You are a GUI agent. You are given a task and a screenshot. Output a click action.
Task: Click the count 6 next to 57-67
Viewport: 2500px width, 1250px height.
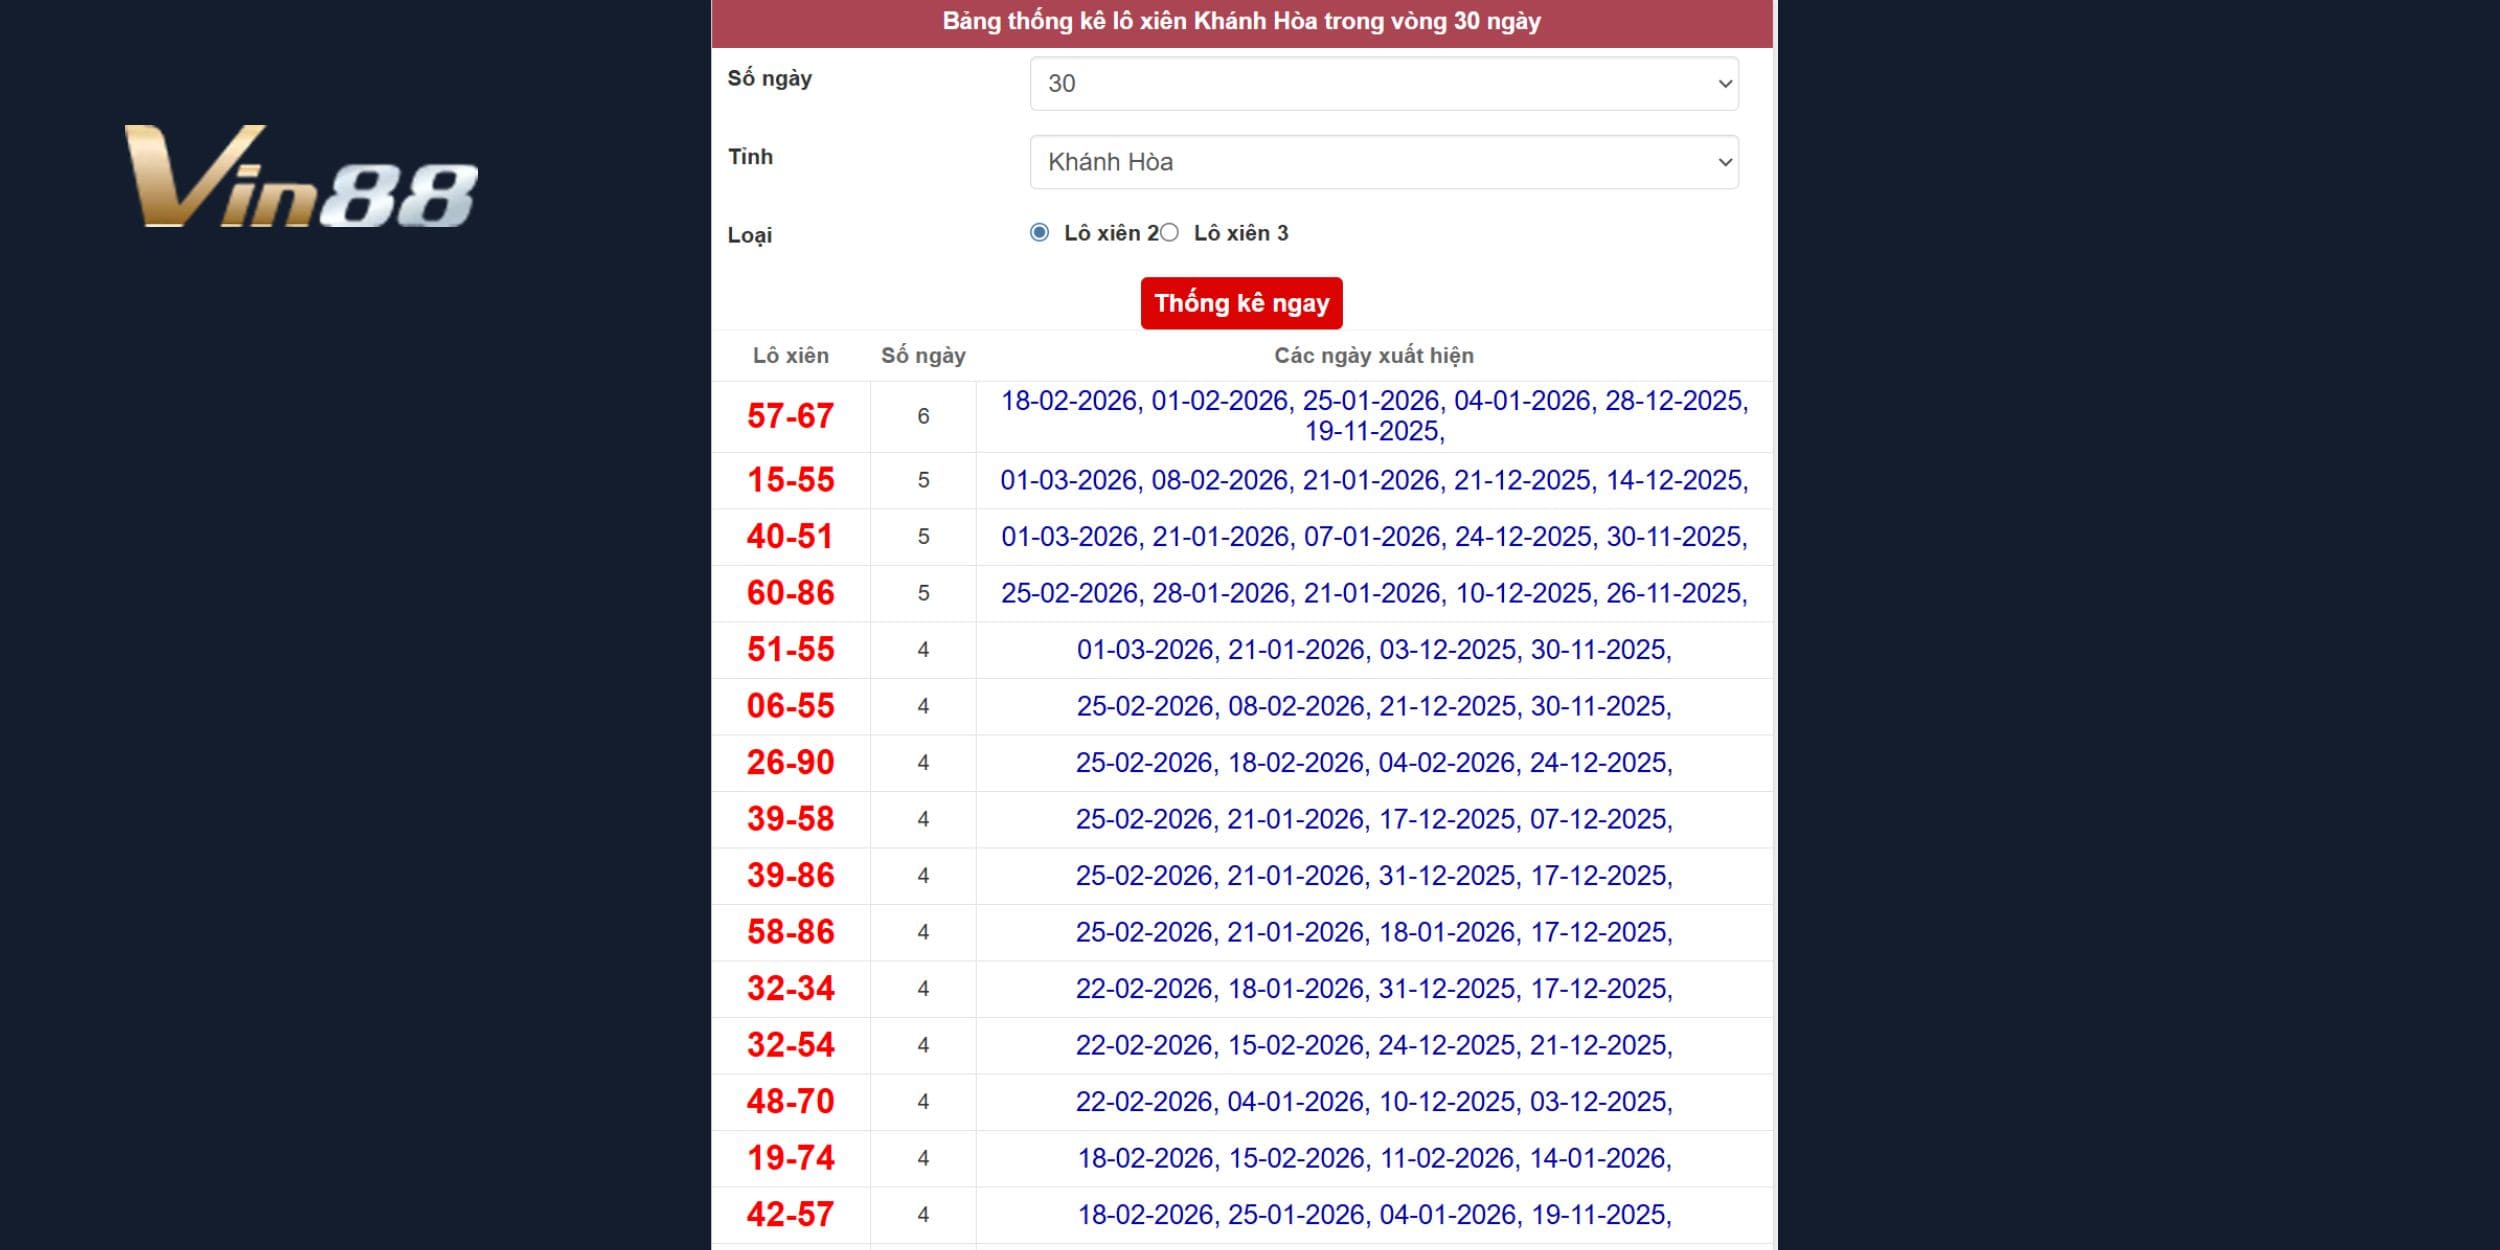pos(922,415)
